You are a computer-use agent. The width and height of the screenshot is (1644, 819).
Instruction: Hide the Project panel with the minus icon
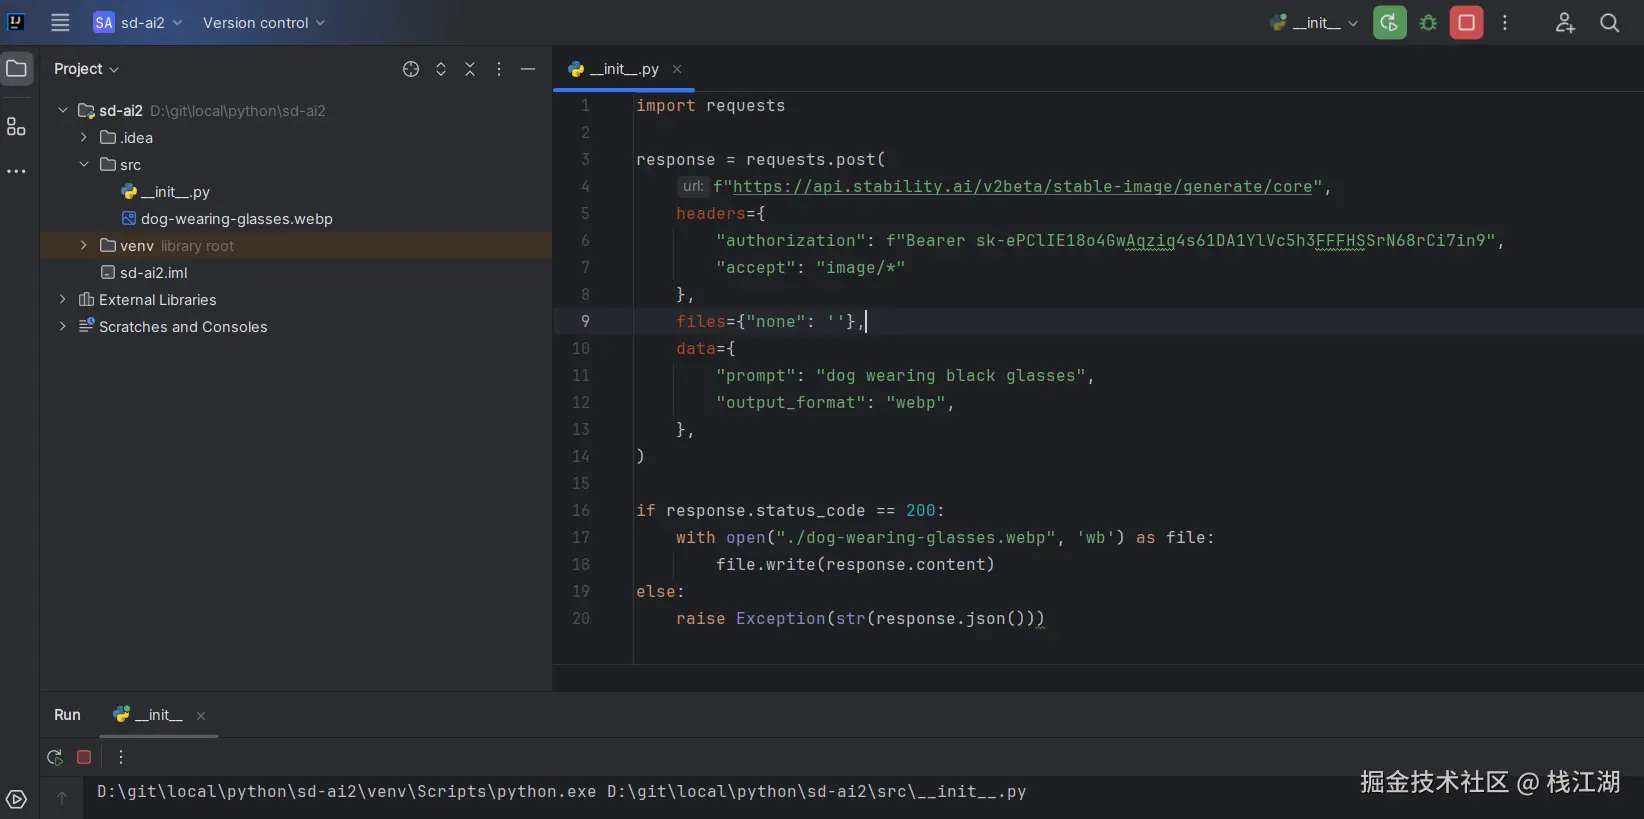[x=528, y=69]
